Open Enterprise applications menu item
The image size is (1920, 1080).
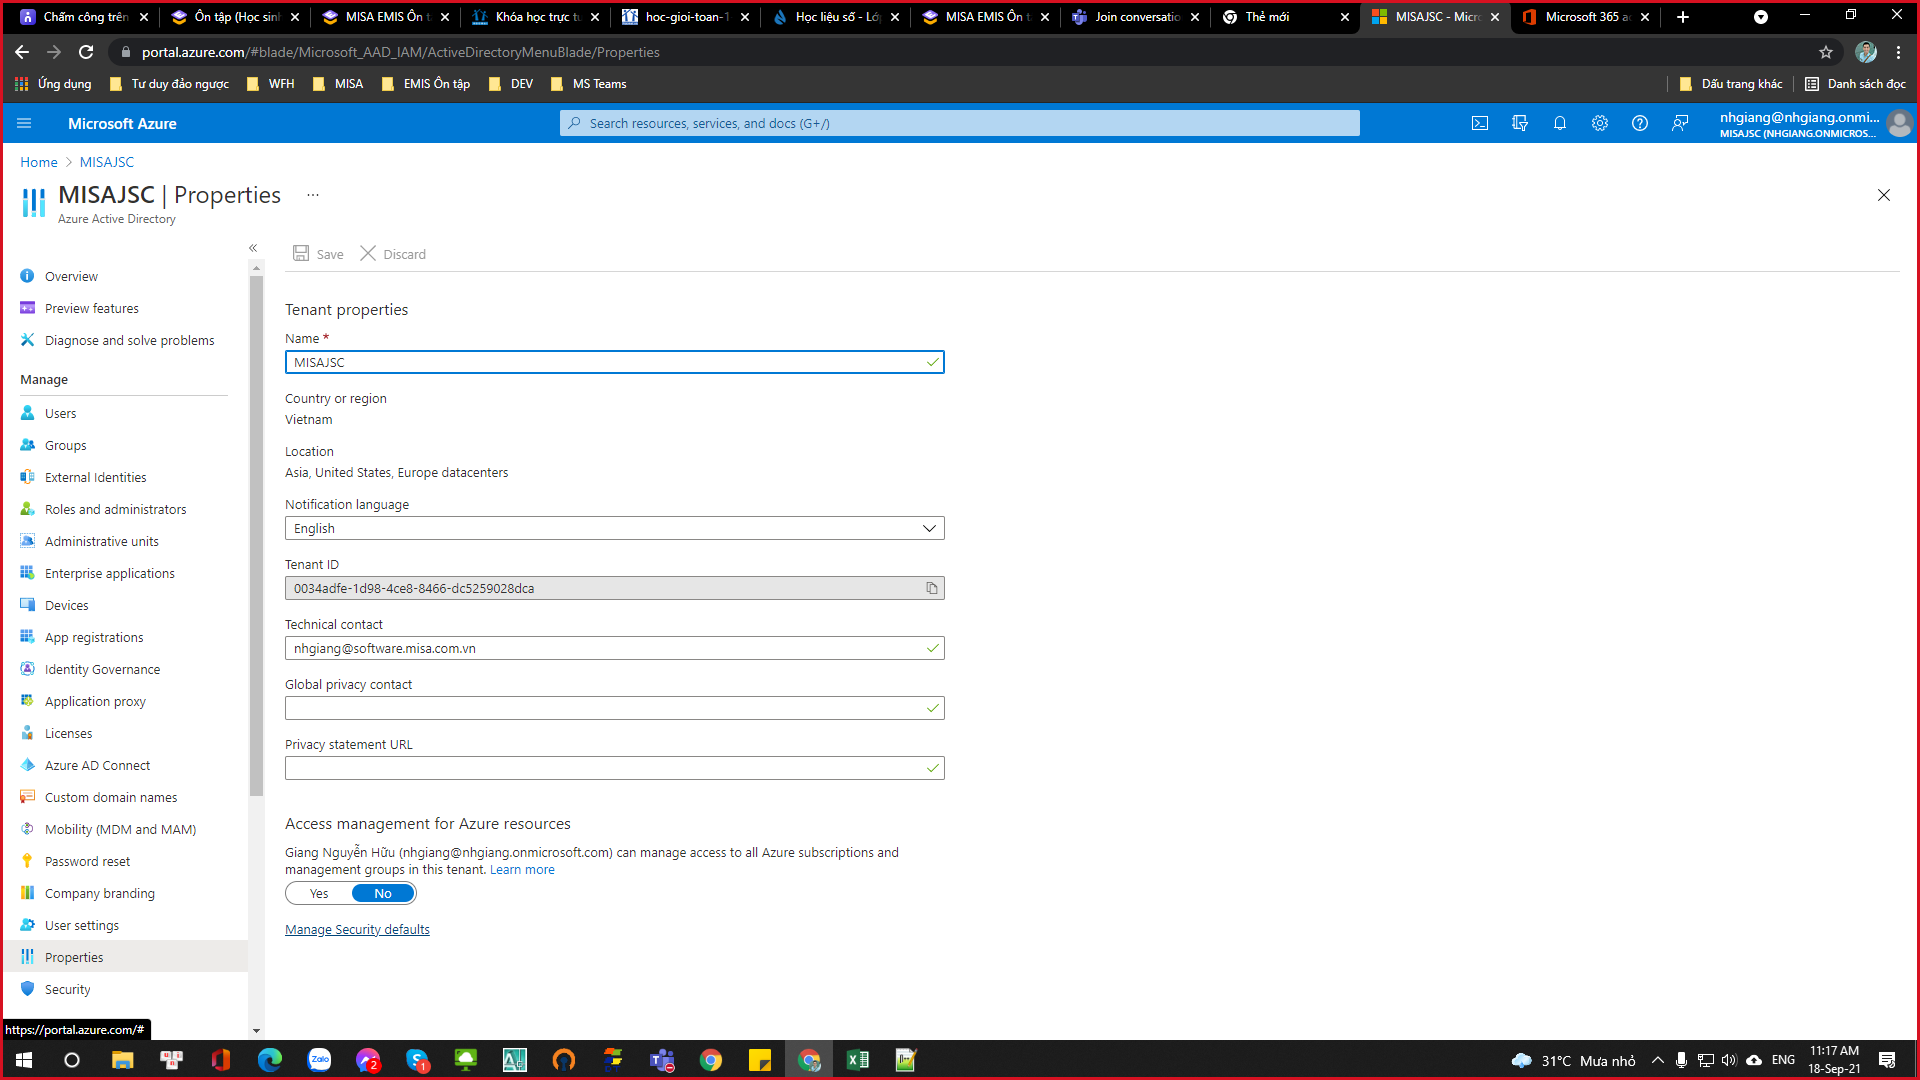point(109,573)
